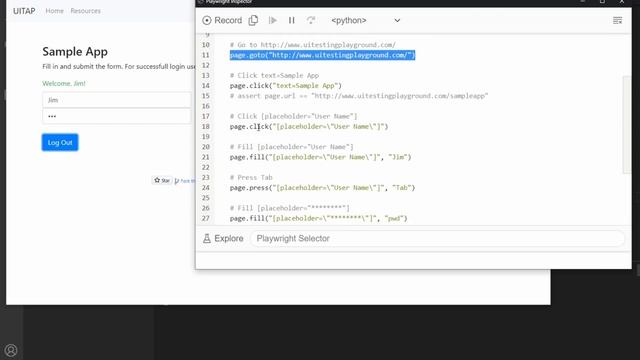This screenshot has height=360, width=640.
Task: Click the clear list icon at toolbar right
Action: tap(618, 20)
